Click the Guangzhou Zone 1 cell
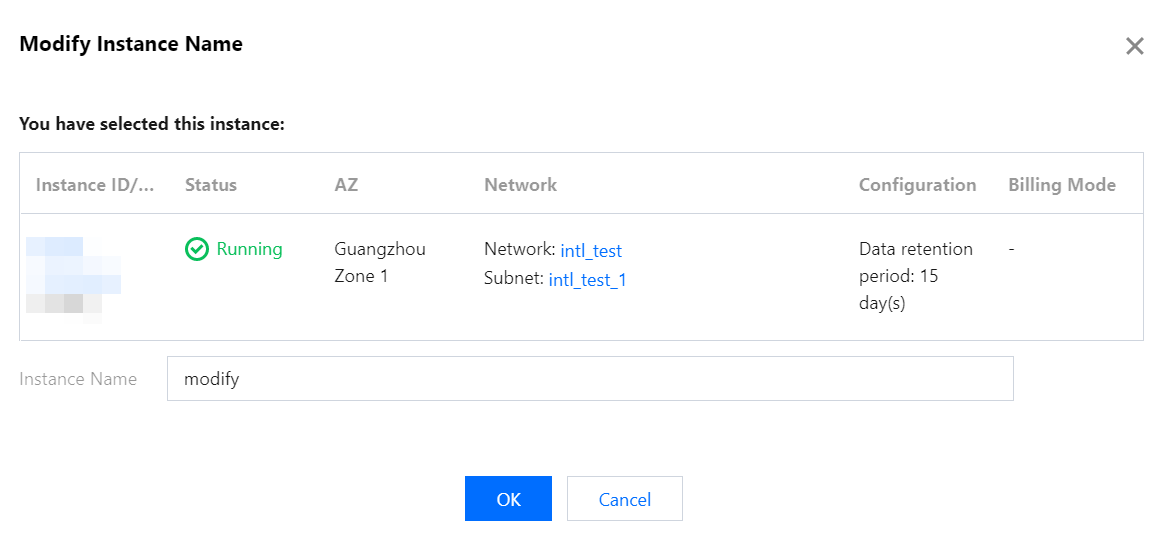The height and width of the screenshot is (545, 1172). (379, 262)
